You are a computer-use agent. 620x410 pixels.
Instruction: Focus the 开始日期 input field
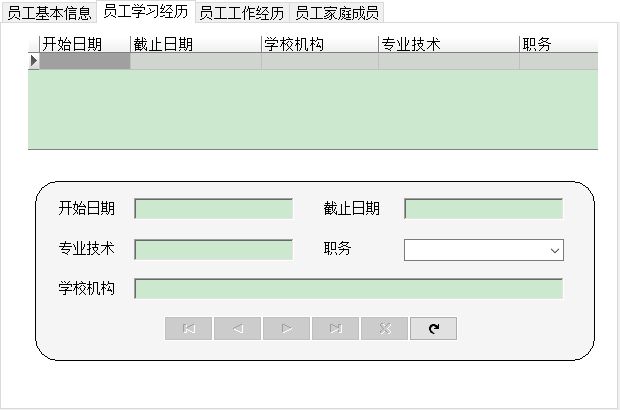(214, 208)
